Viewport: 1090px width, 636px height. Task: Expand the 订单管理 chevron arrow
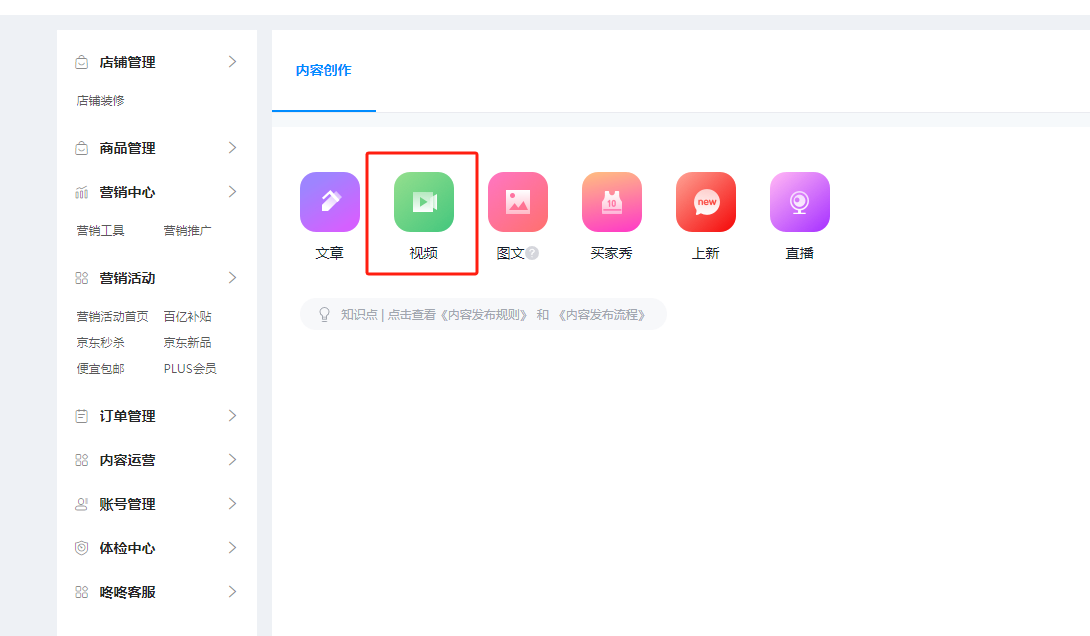[x=232, y=416]
